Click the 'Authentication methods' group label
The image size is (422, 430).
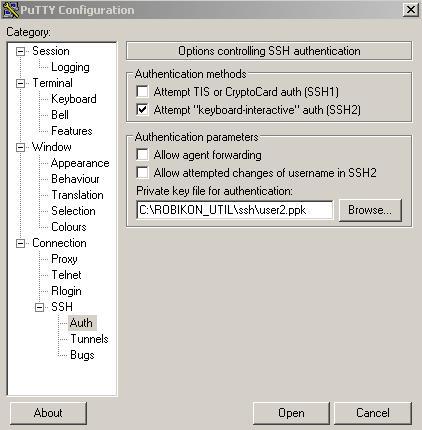(x=191, y=74)
